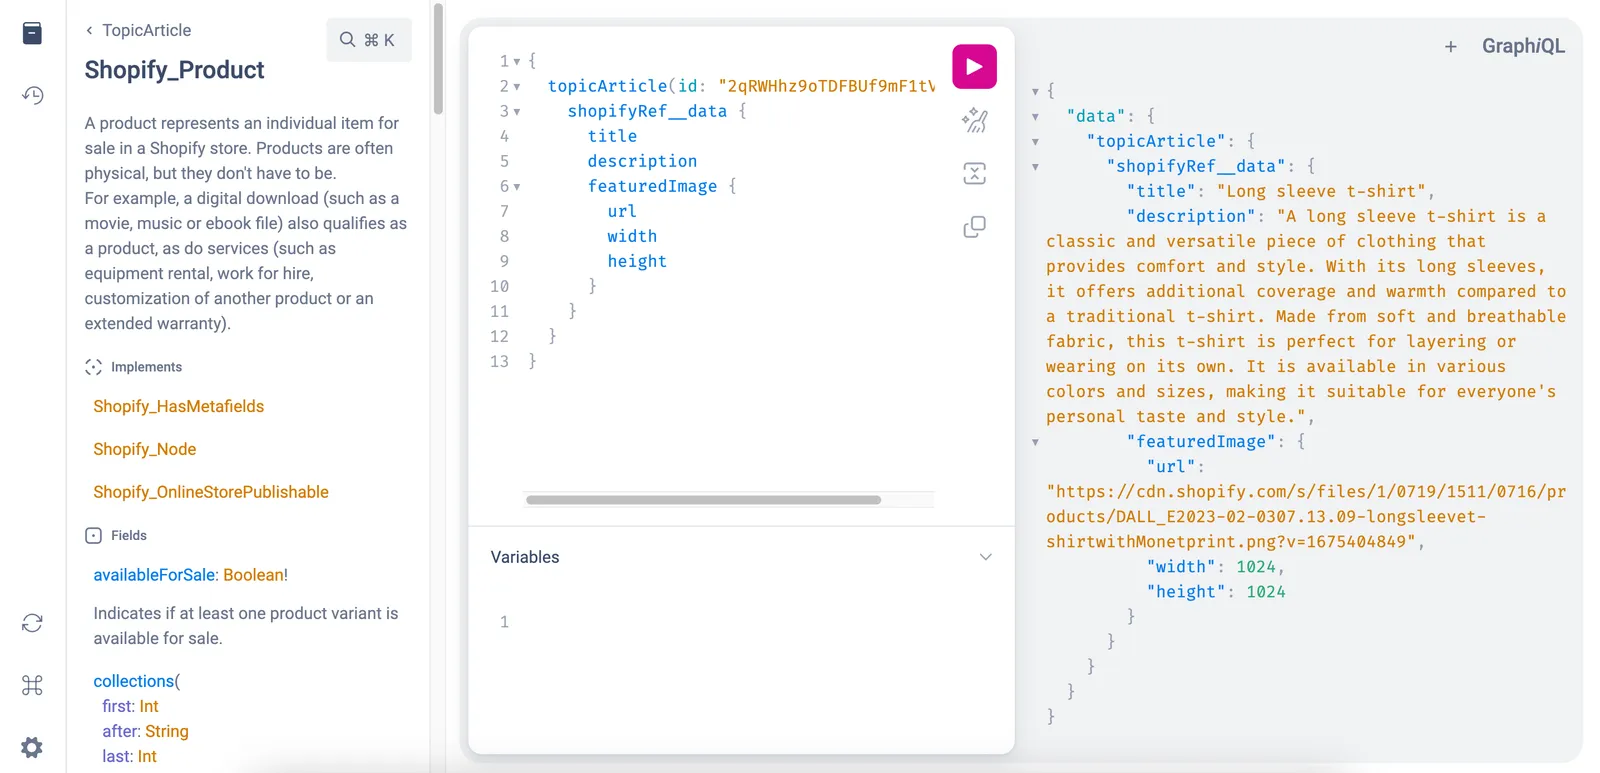Viewport: 1600px width, 773px height.
Task: Click the "title" field on line 4
Action: (612, 136)
